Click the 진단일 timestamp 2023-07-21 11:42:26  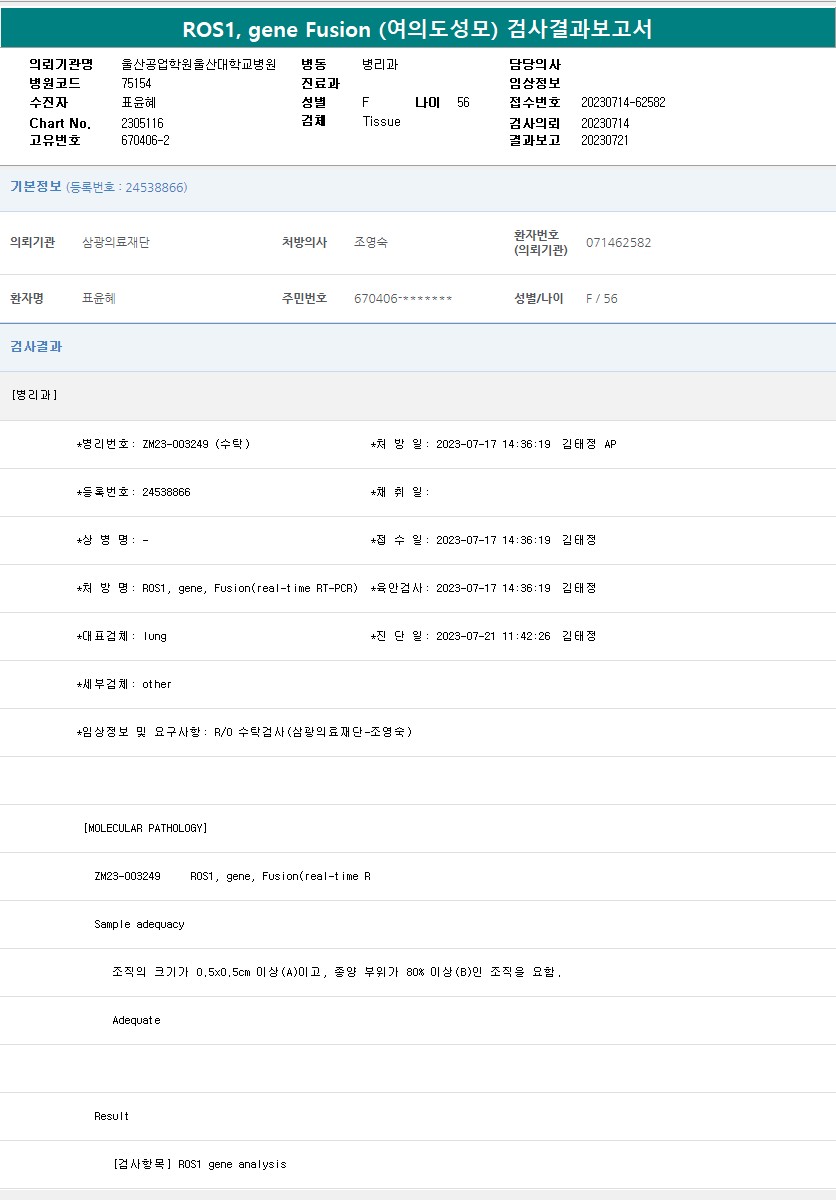pyautogui.click(x=493, y=636)
